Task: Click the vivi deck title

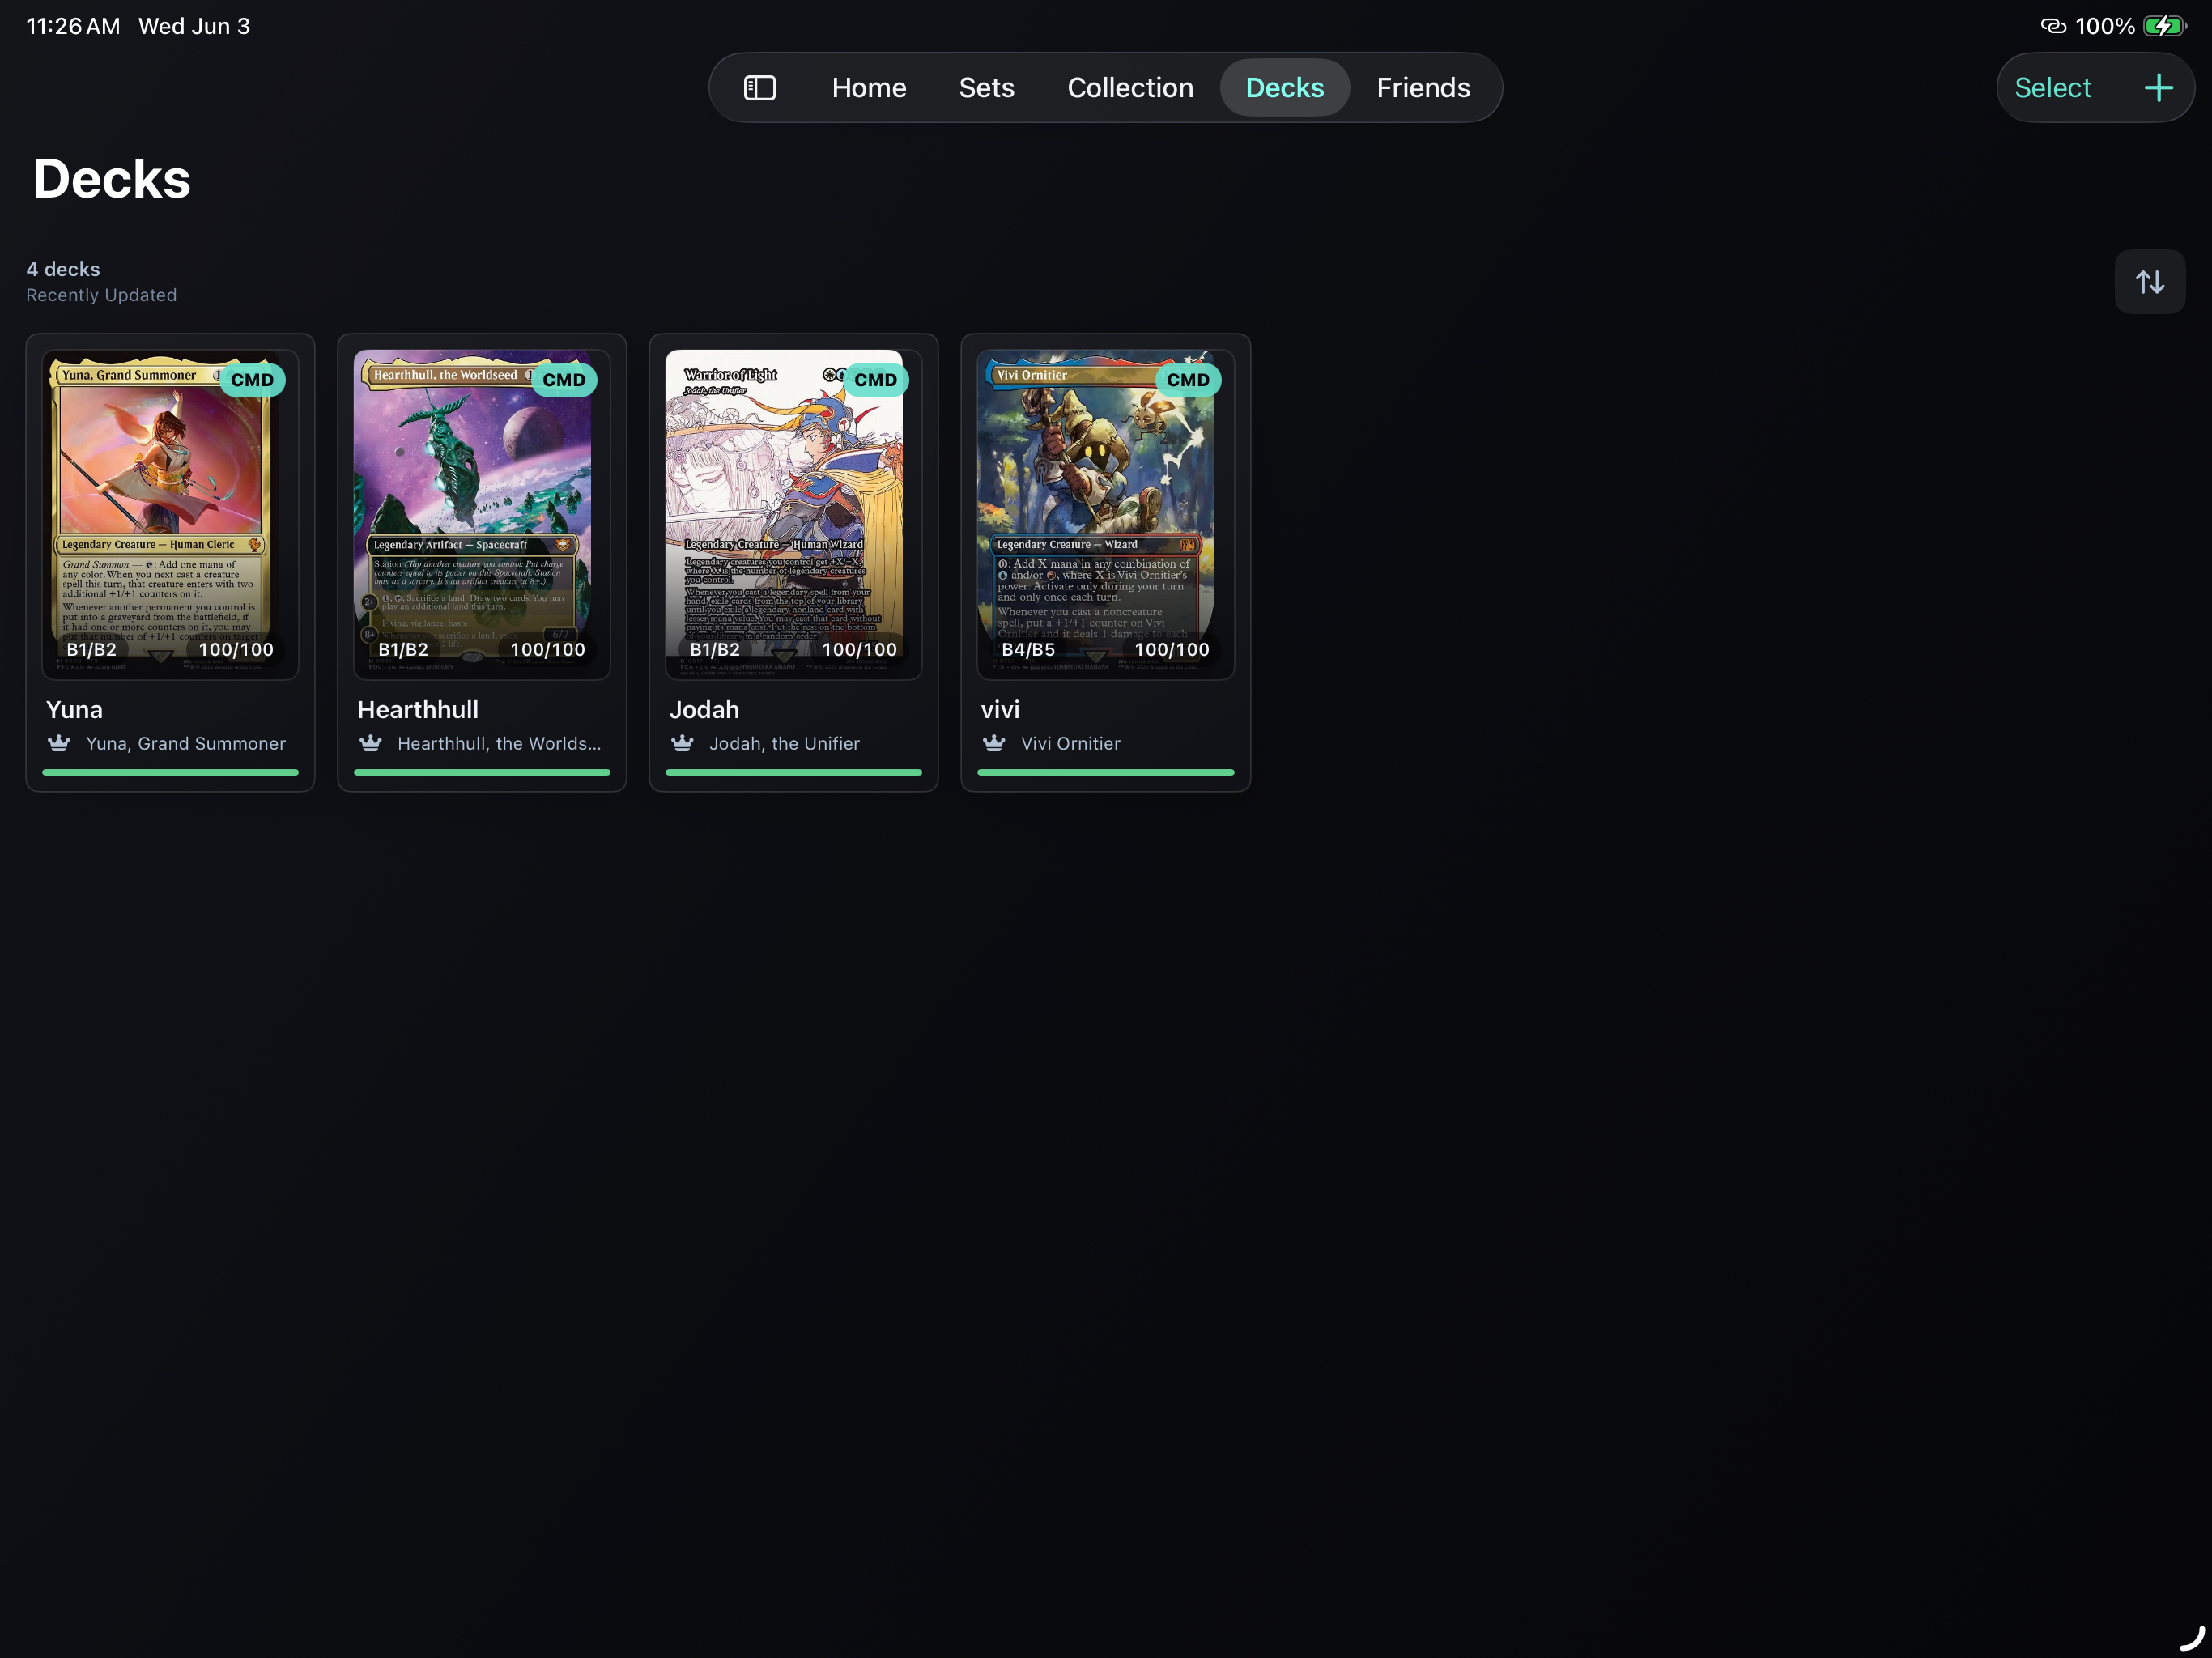Action: pos(1000,709)
